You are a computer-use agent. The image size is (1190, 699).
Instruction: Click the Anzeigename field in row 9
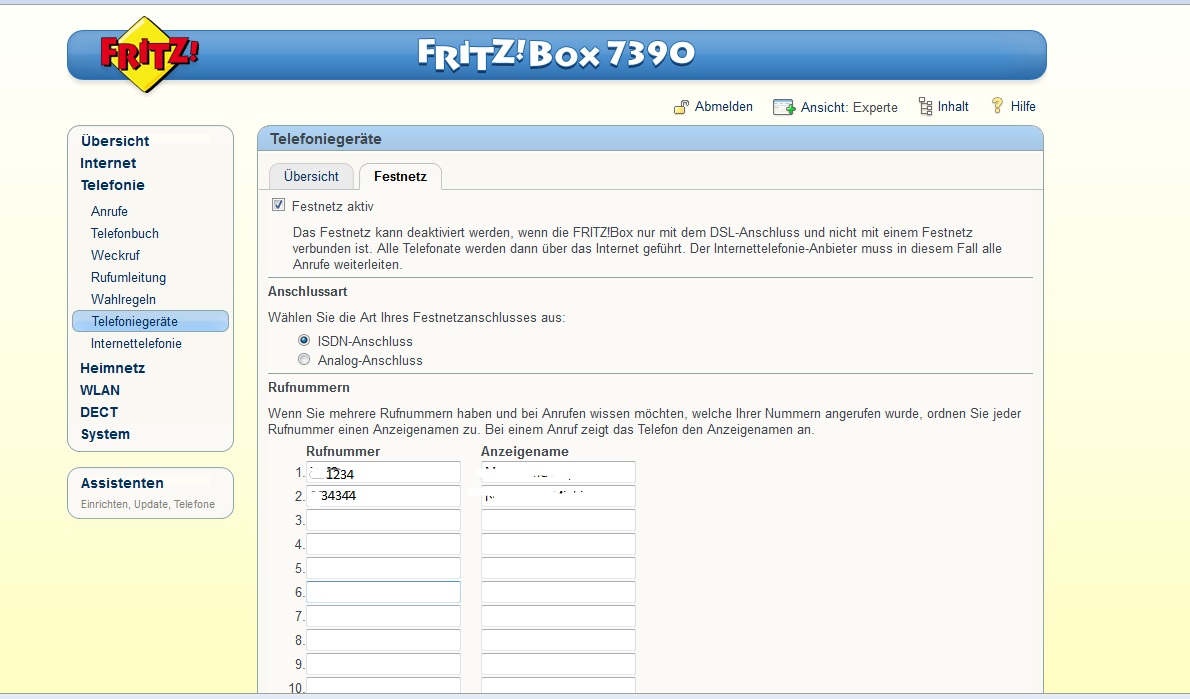pos(559,664)
